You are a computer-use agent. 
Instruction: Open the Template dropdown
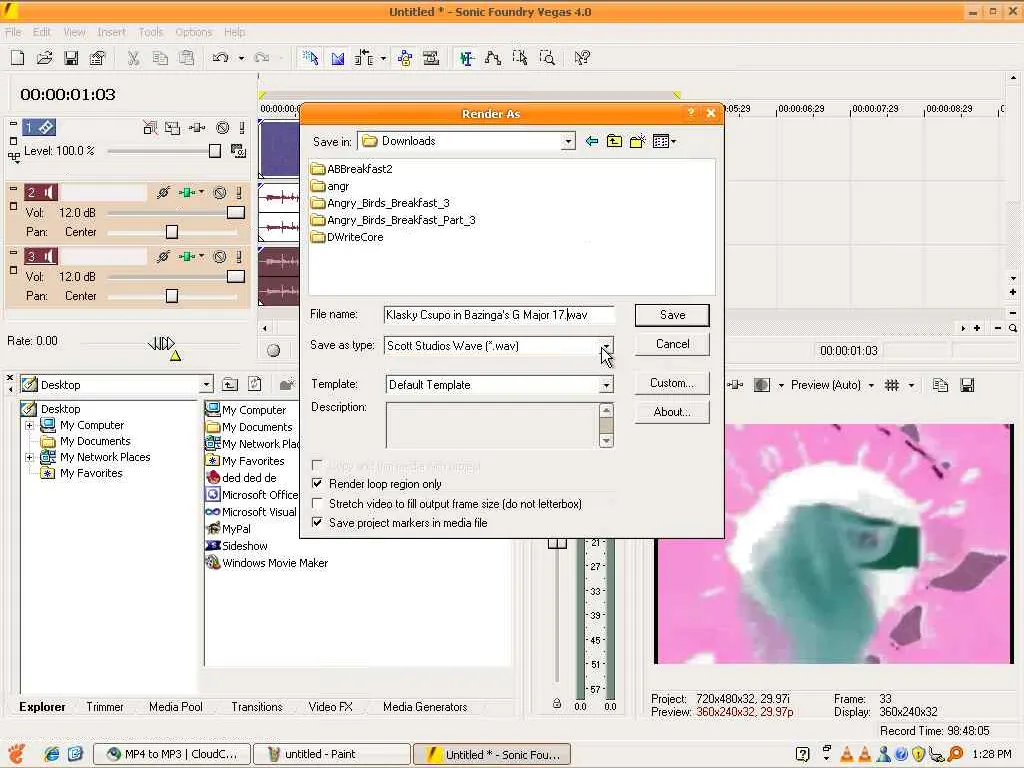(607, 385)
